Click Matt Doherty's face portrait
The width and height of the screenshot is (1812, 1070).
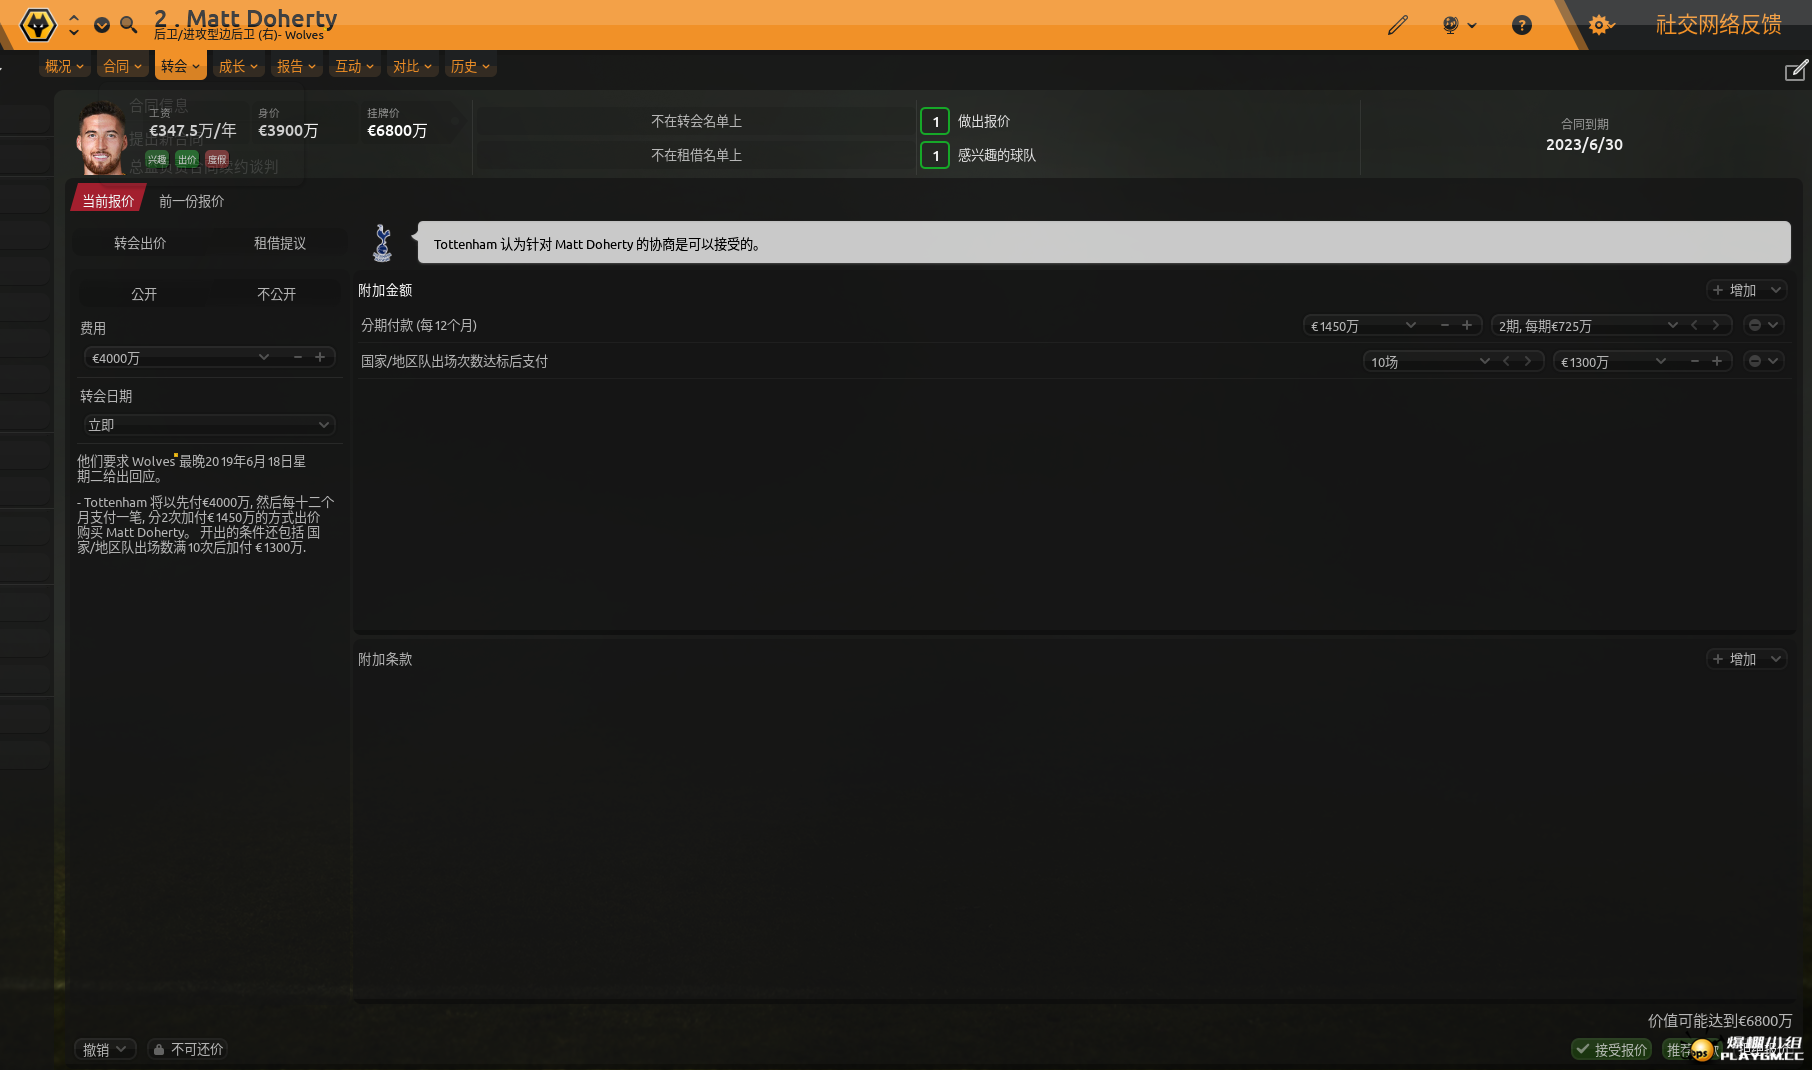(101, 139)
